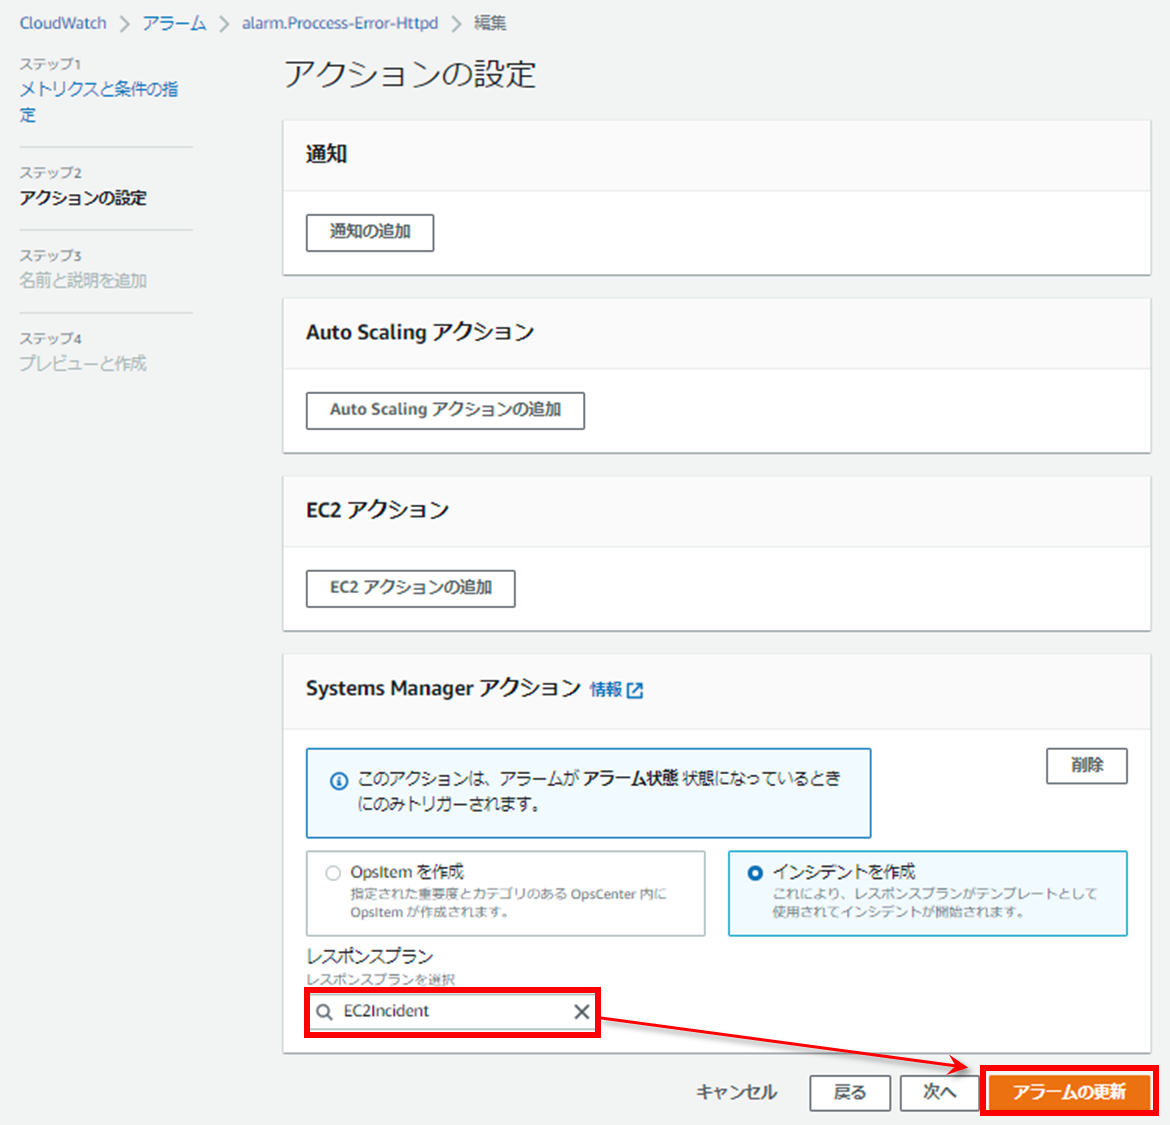Select the インシデントを作成 radio button
Screen dimensions: 1170x1125
tap(755, 872)
